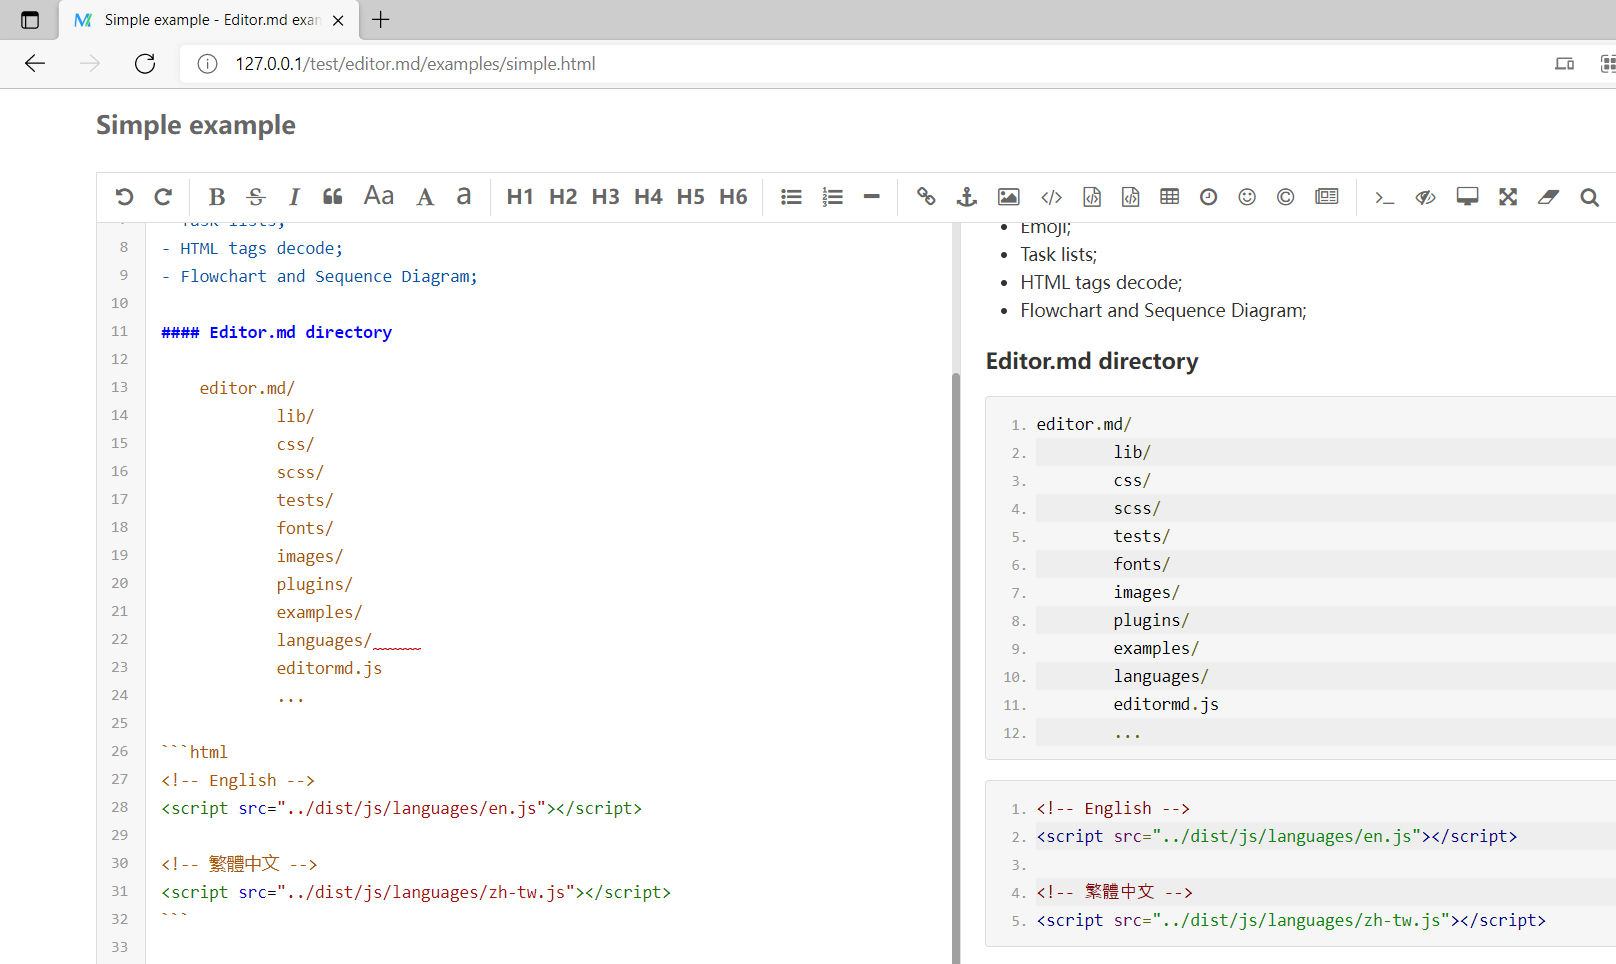Click the 'Editor.md directory' heading line in editor
The height and width of the screenshot is (964, 1616).
[x=276, y=332]
